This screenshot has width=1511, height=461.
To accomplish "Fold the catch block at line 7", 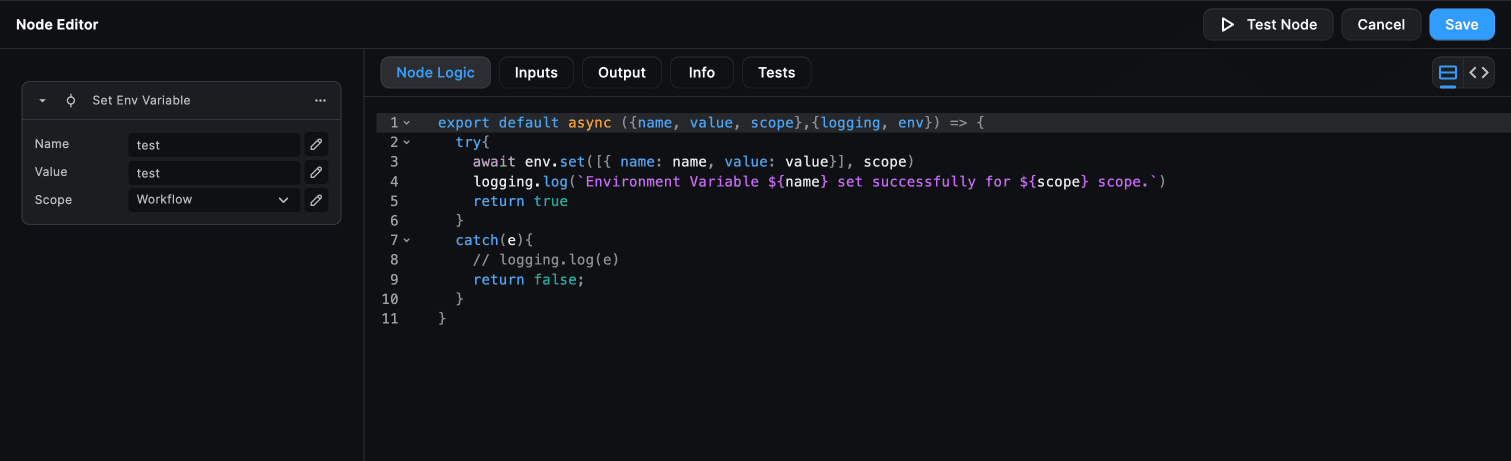I will pos(407,240).
